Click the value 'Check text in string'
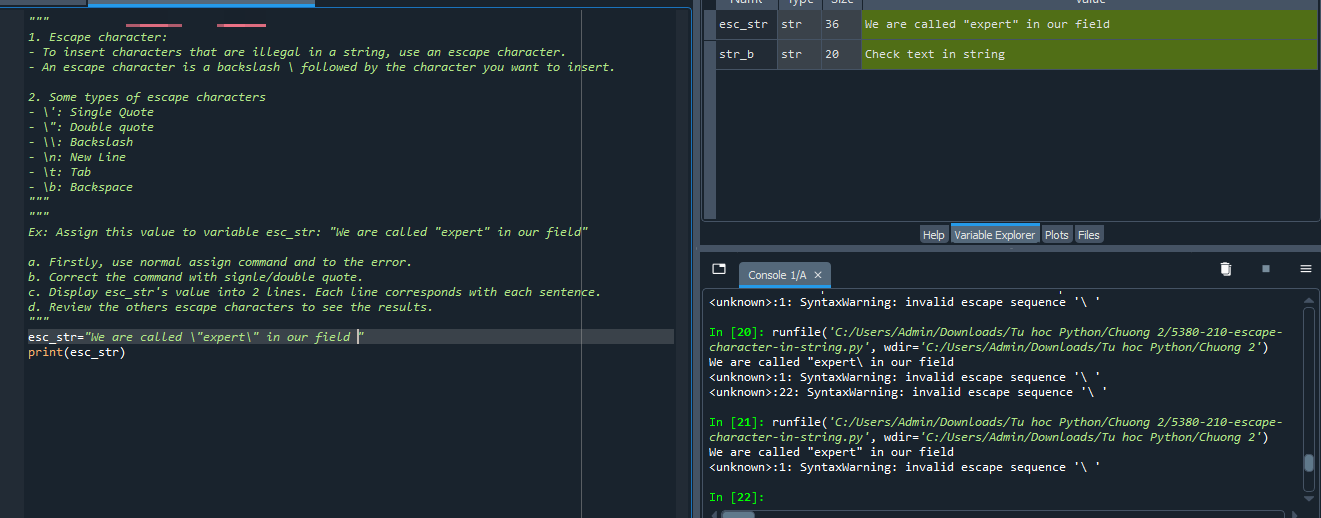1321x518 pixels. (x=1089, y=54)
